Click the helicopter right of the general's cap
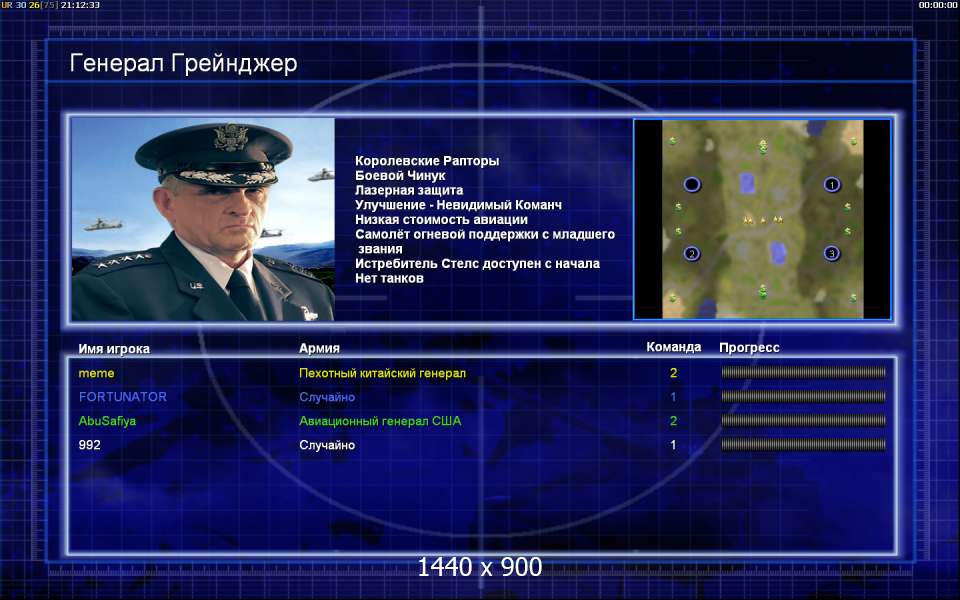This screenshot has height=600, width=960. [x=321, y=176]
